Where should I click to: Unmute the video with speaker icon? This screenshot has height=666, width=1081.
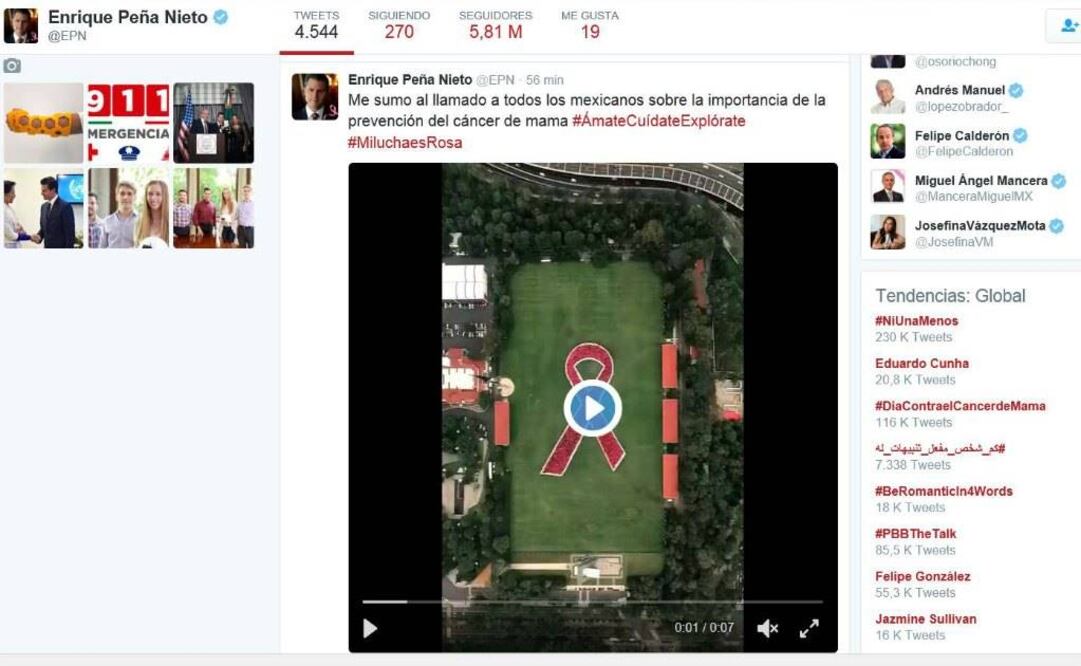pos(767,628)
